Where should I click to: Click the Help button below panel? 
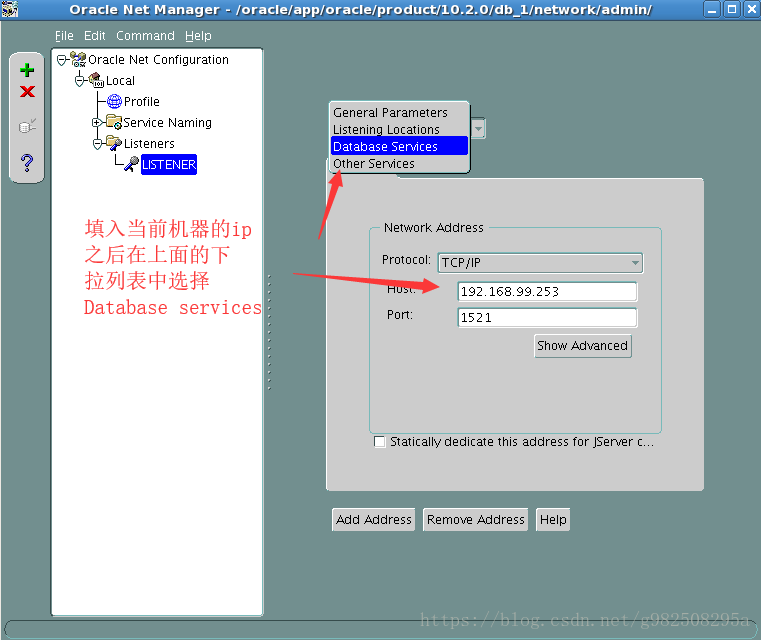tap(553, 520)
